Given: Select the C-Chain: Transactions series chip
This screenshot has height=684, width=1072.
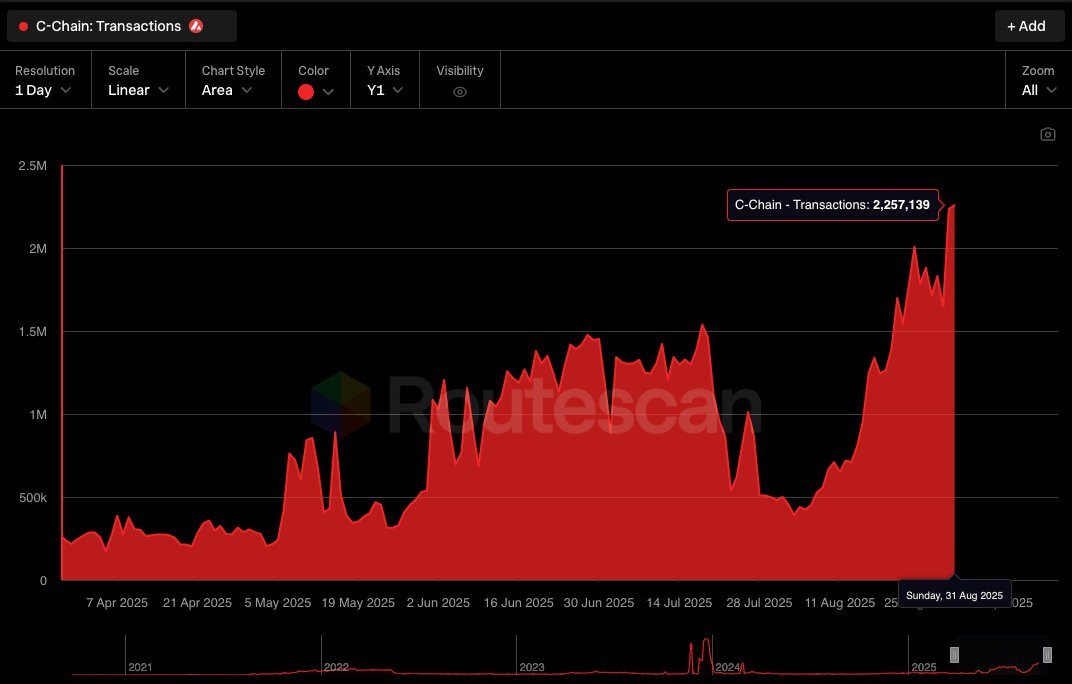Looking at the screenshot, I should 122,26.
